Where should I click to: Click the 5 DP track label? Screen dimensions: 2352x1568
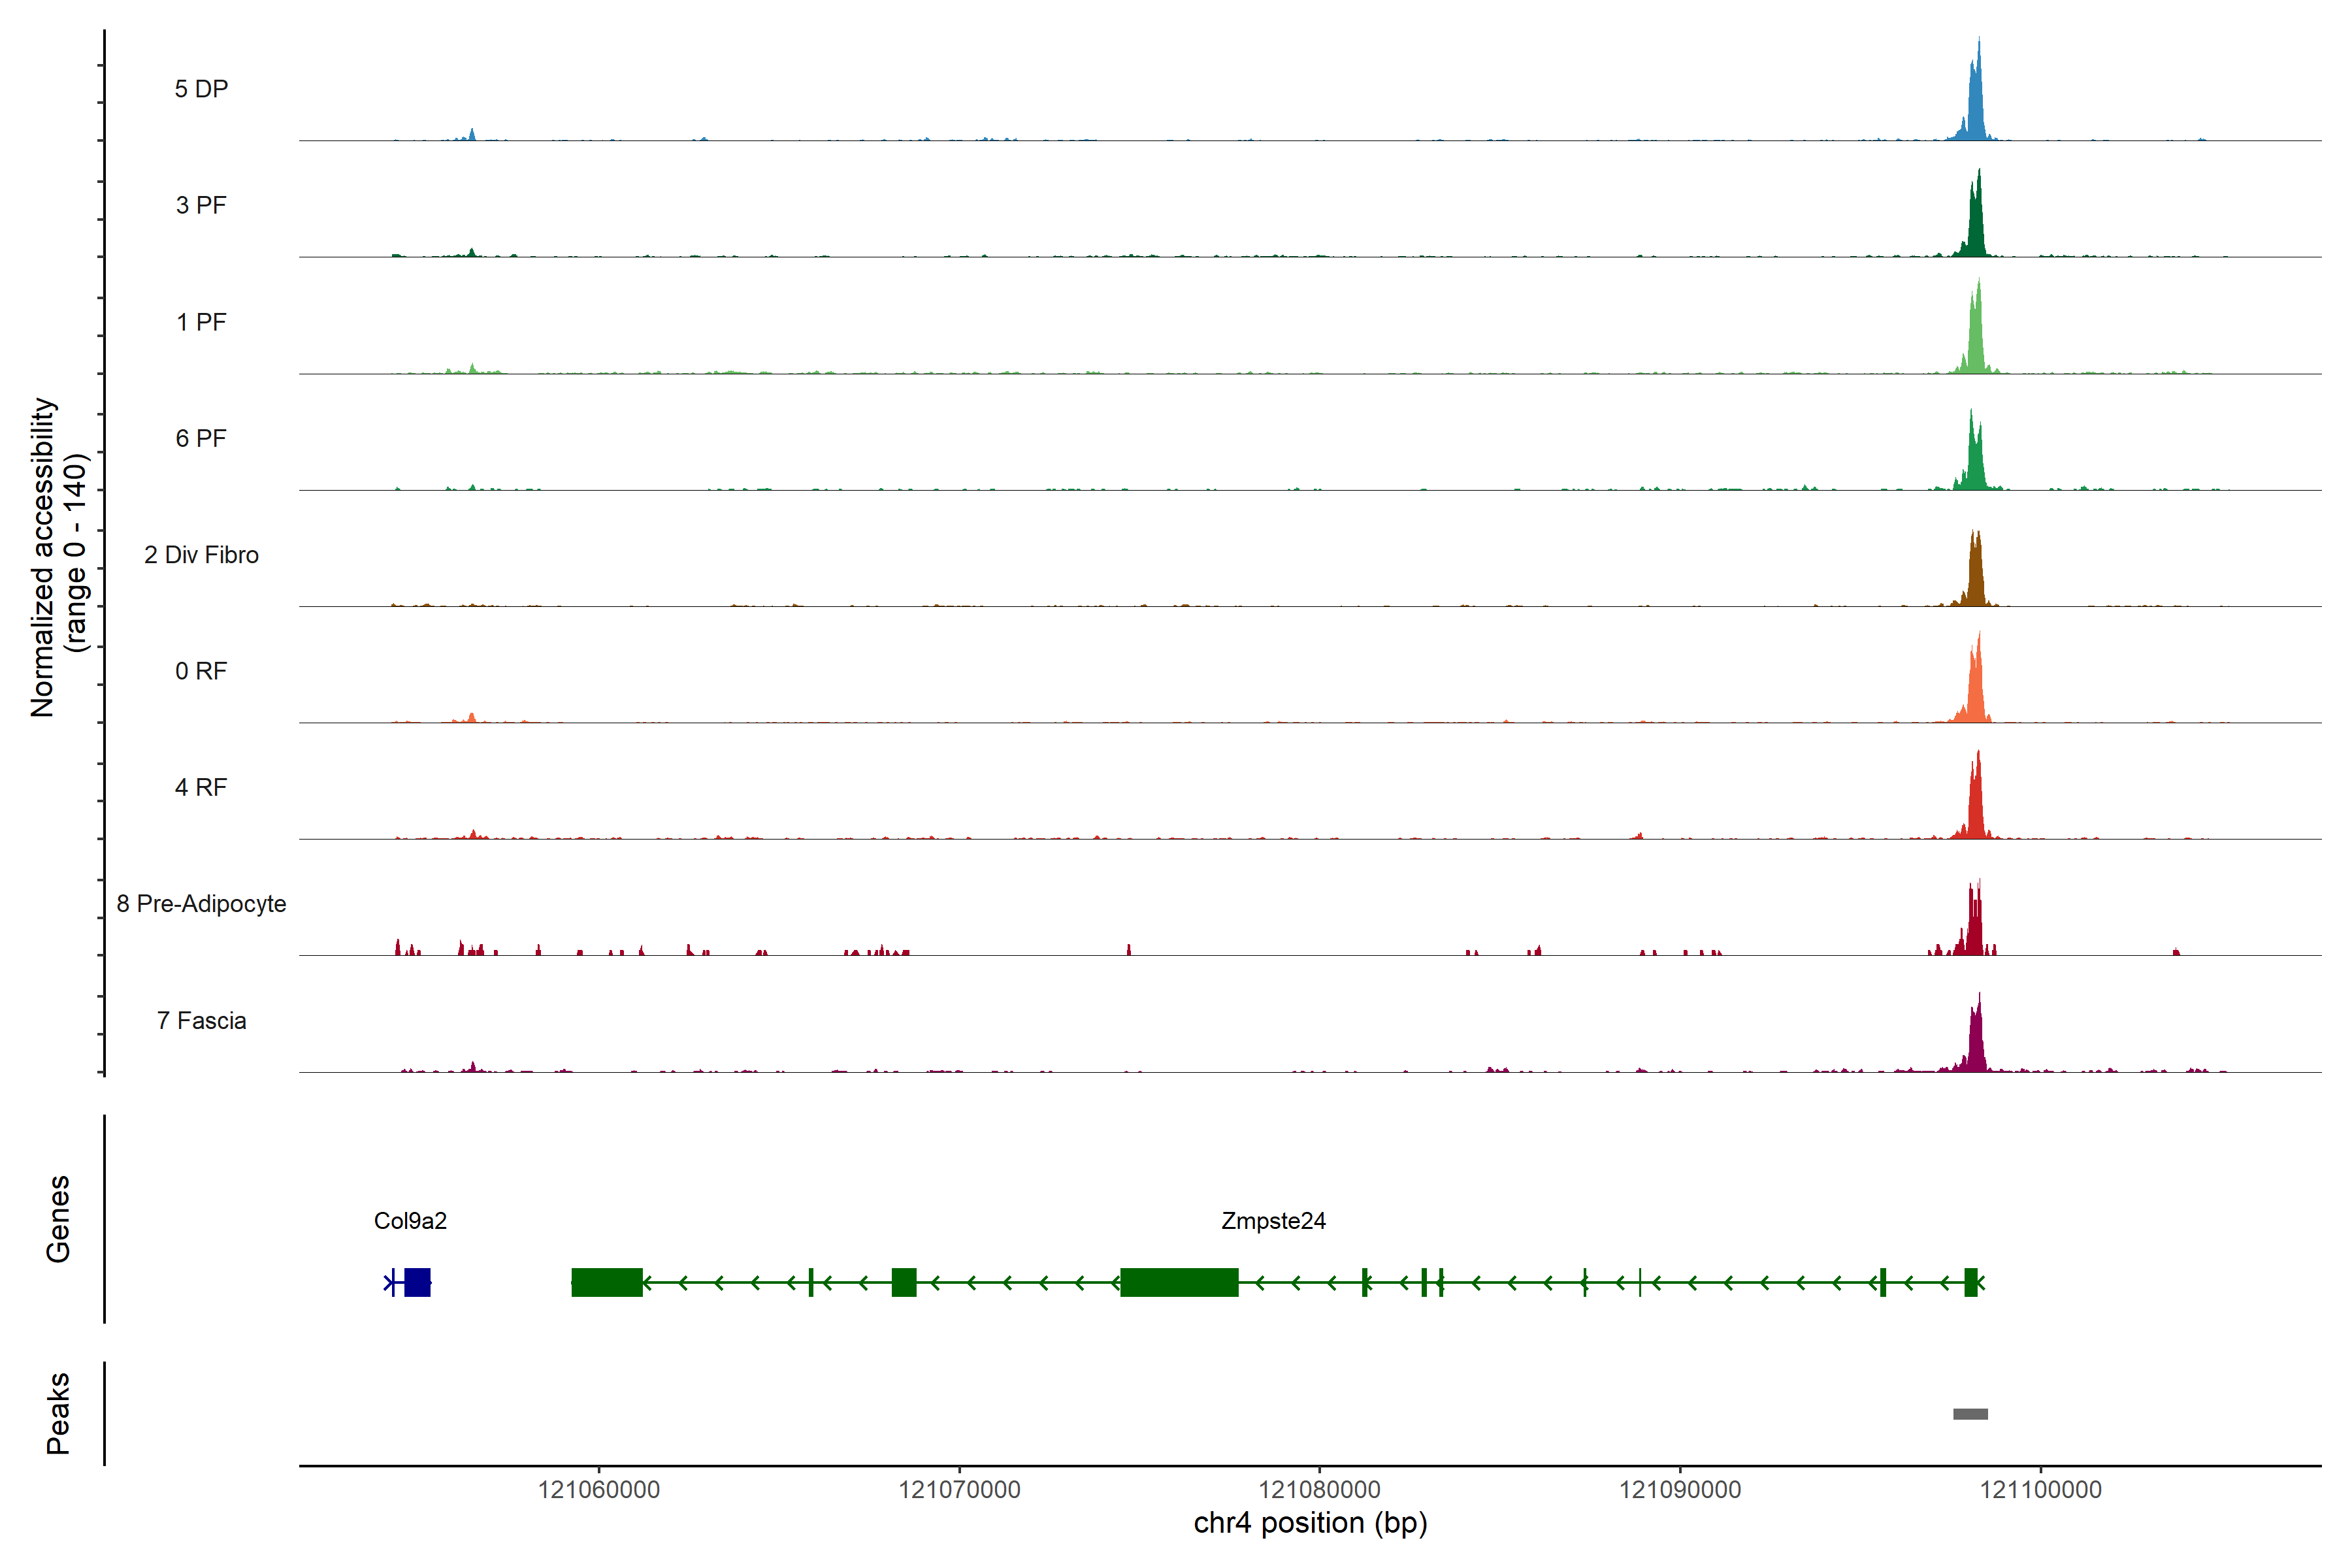pos(201,89)
